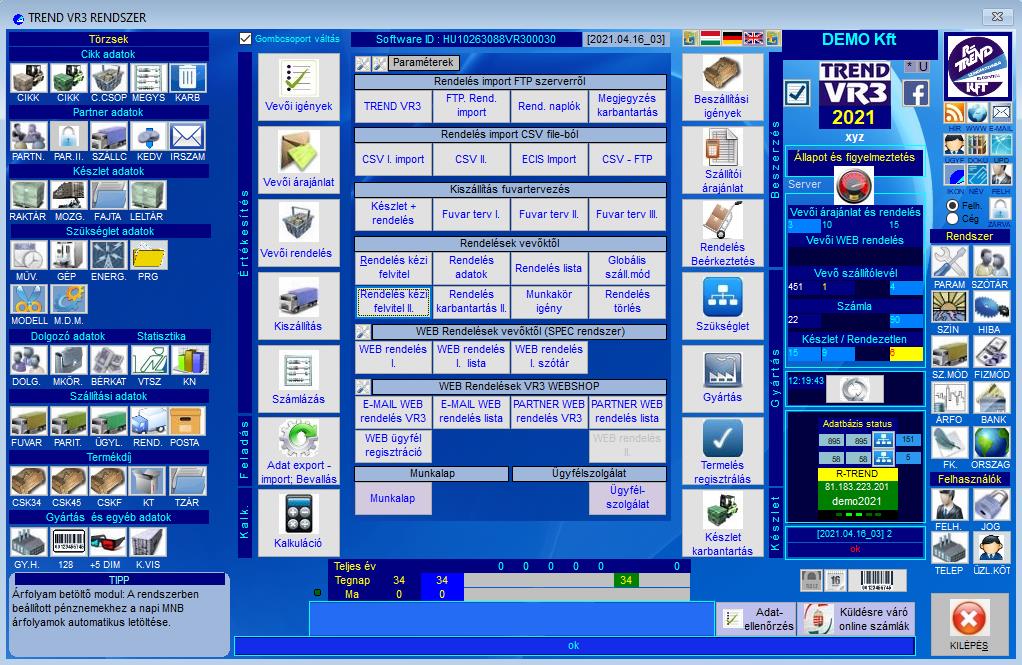Open the ORSZÁG globe icon
1022x665 pixels.
coord(992,443)
